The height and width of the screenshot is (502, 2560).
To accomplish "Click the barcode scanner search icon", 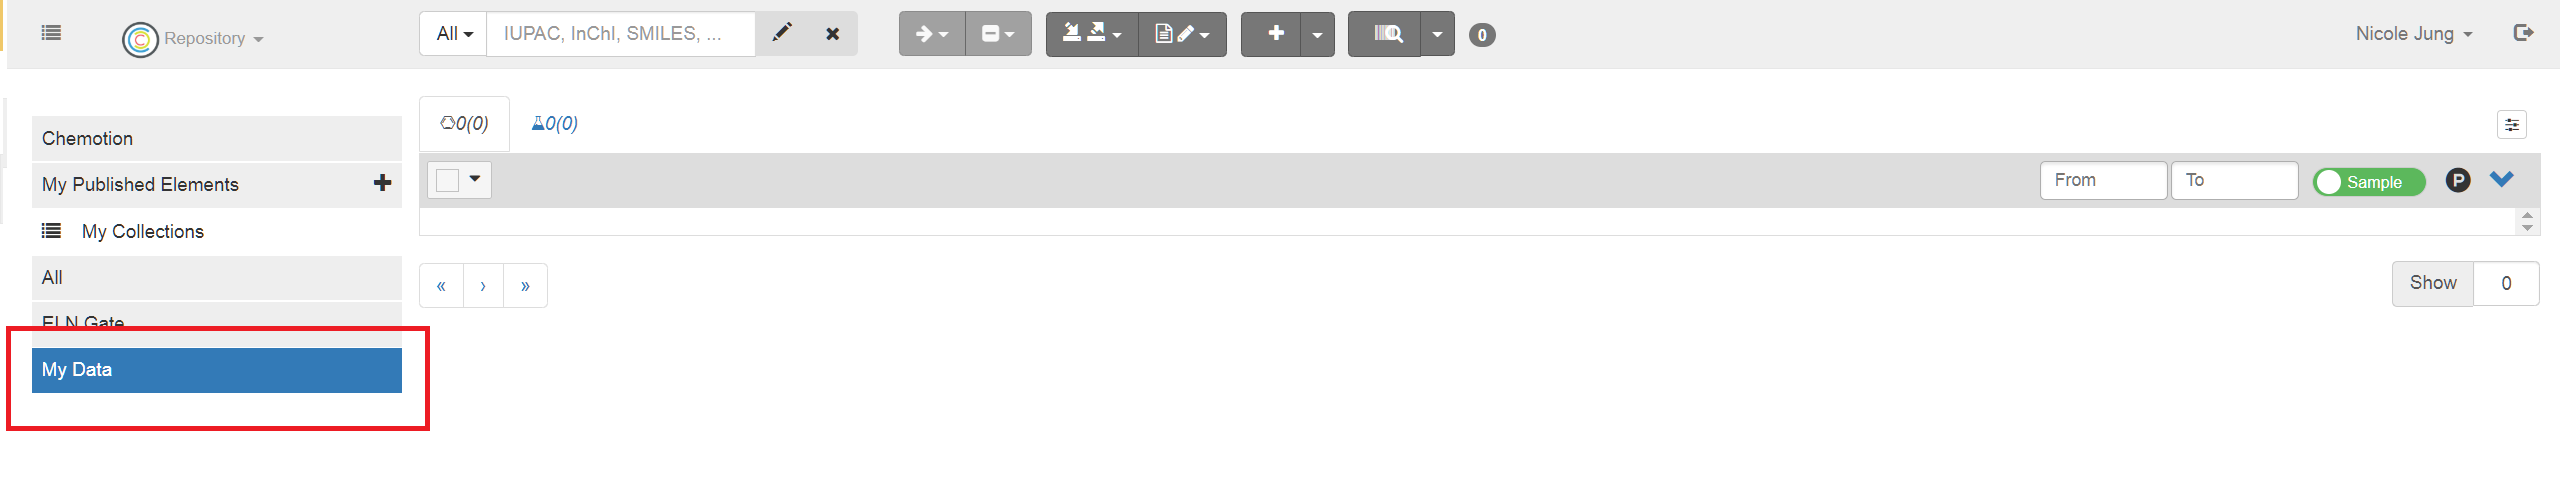I will (x=1385, y=34).
